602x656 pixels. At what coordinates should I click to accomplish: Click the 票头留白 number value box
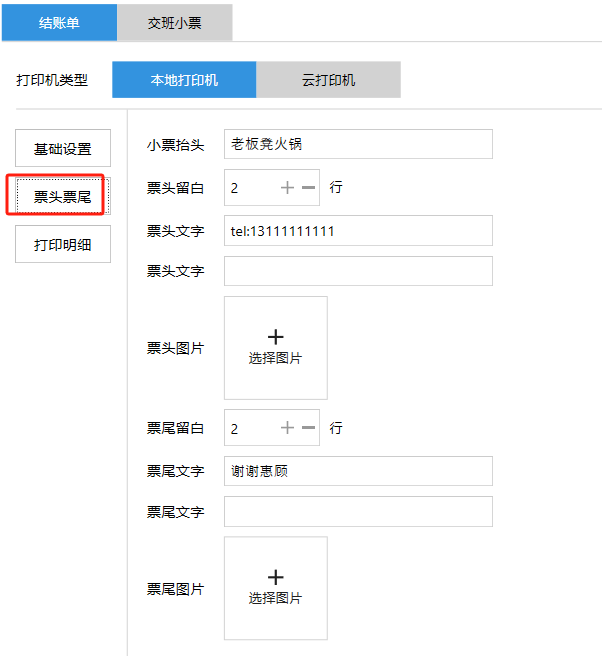(248, 187)
